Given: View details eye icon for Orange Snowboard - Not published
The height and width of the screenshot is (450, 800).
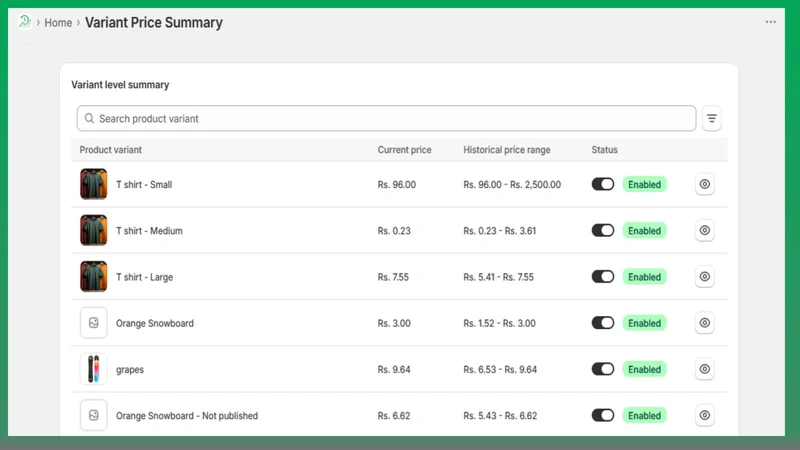Looking at the screenshot, I should click(705, 415).
